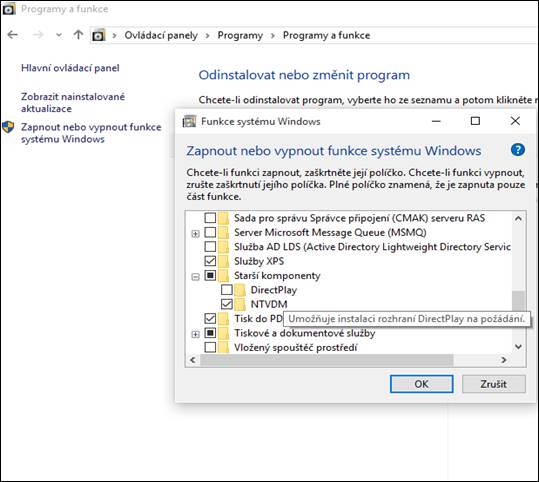Screen dimensions: 539x482
Task: Click horizontal scrollbar thumb in features list
Action: (327, 360)
